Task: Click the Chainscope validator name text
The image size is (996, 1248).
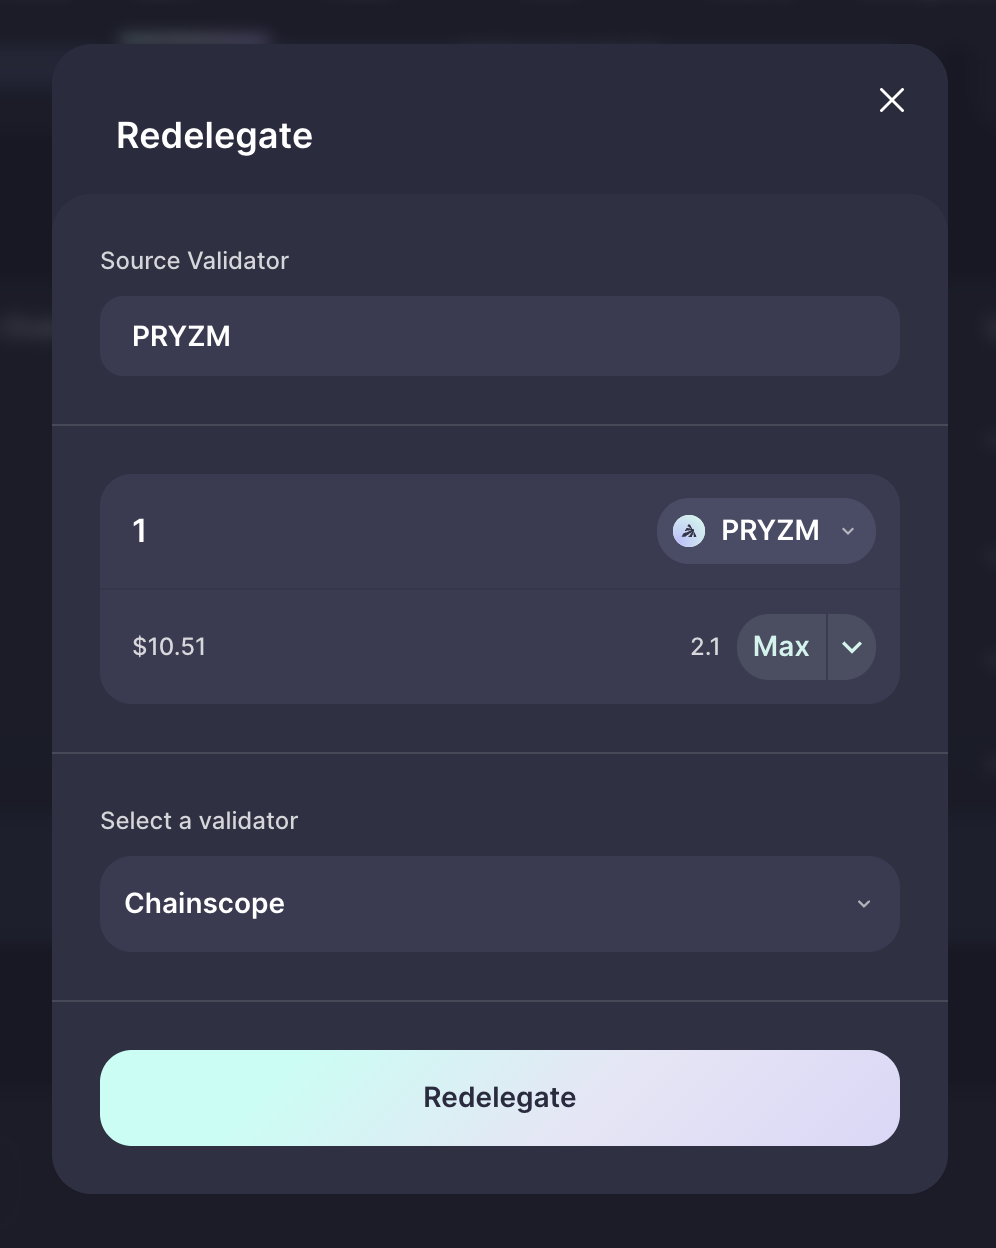Action: click(205, 904)
